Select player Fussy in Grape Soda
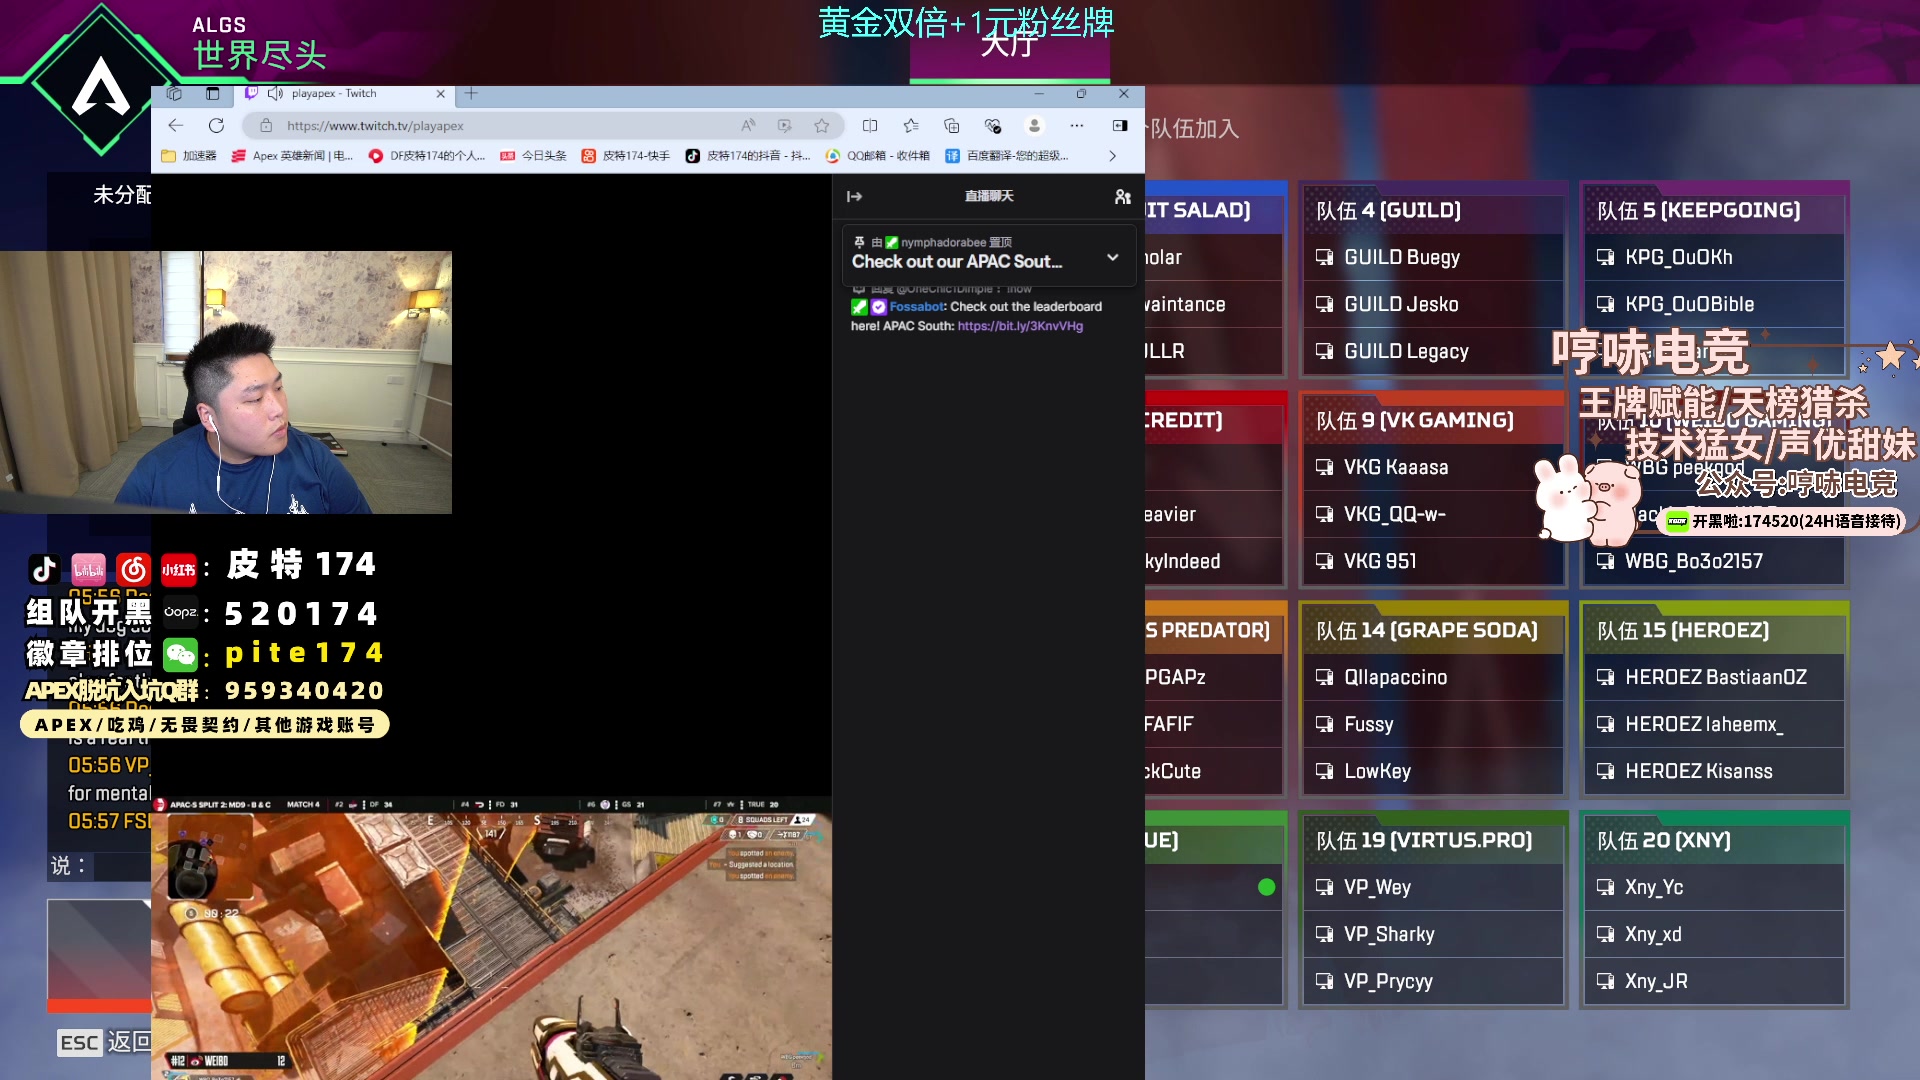The width and height of the screenshot is (1920, 1080). (x=1433, y=724)
